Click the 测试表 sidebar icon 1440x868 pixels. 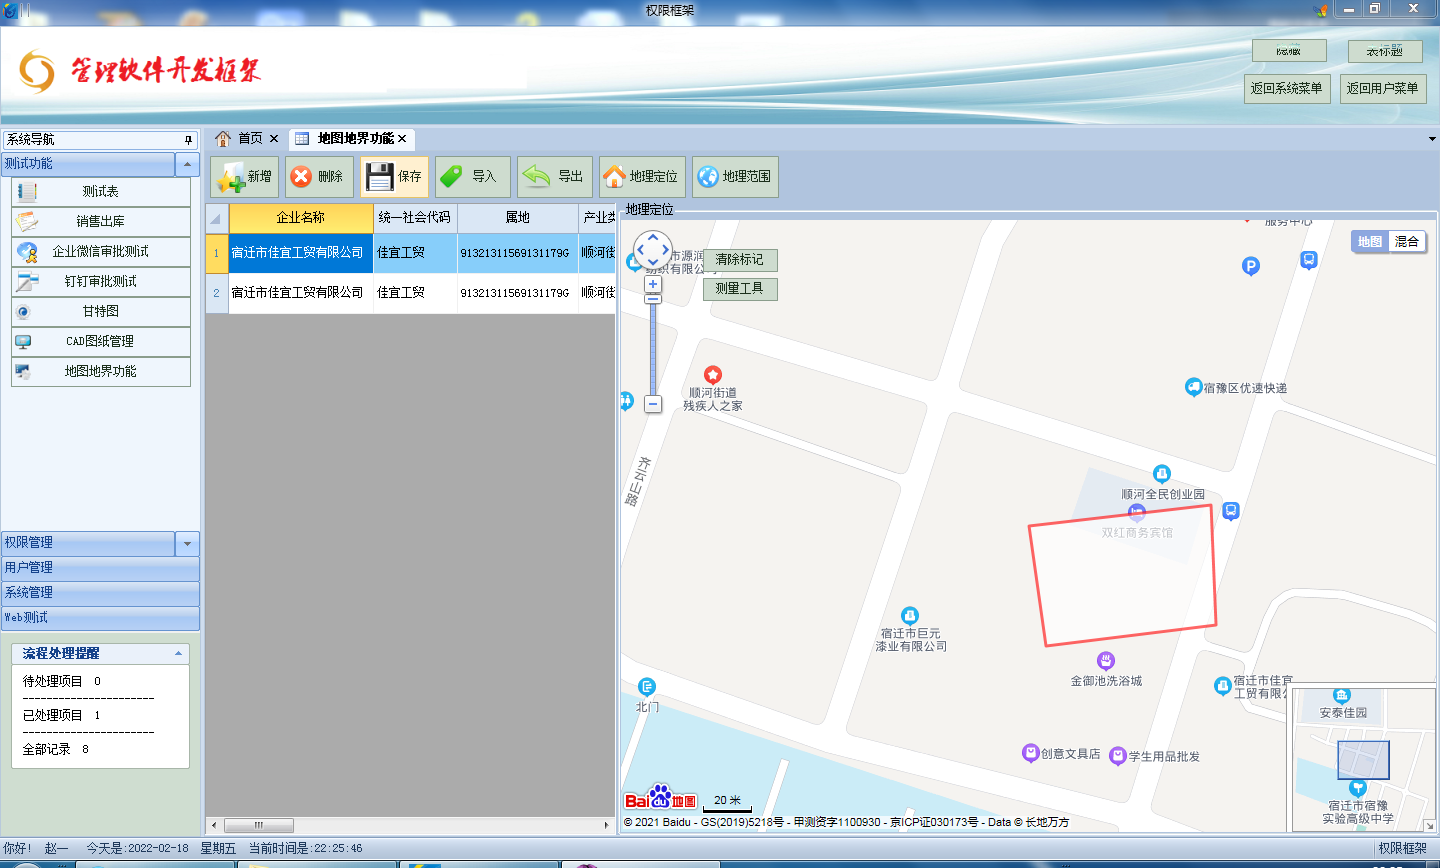click(x=27, y=192)
